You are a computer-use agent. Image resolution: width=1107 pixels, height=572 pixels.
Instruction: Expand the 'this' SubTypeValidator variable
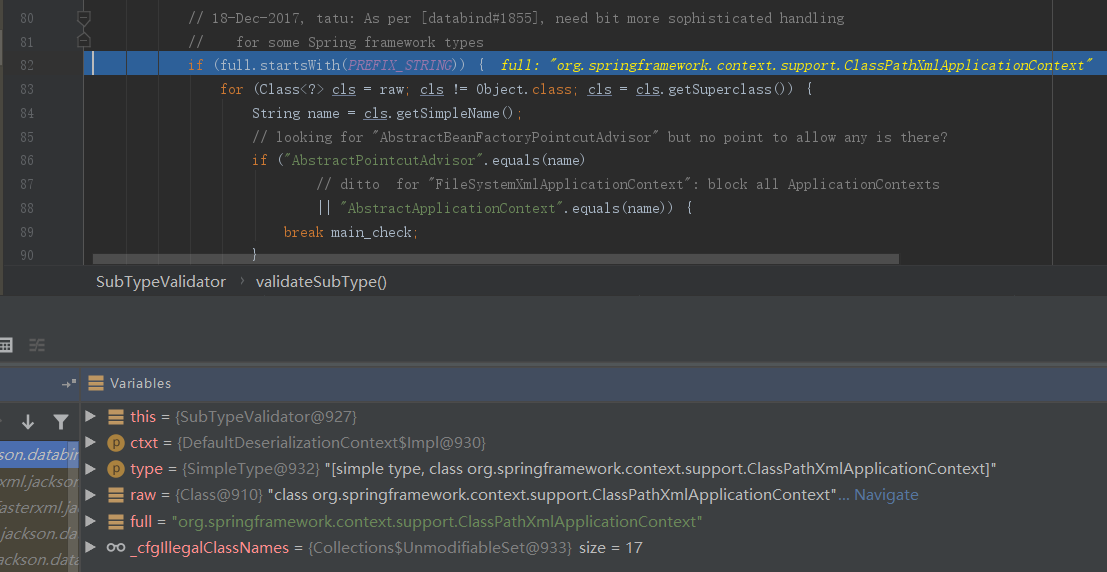point(91,416)
